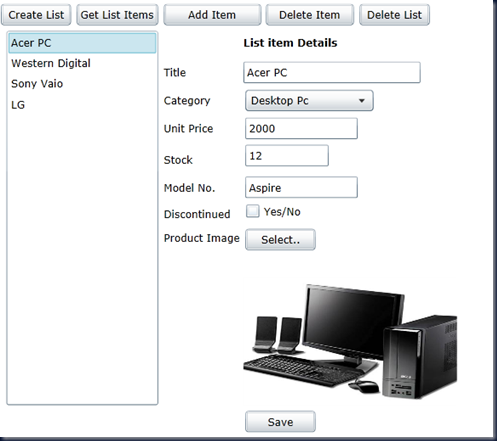Open the Category dropdown showing Desktop Pc
The width and height of the screenshot is (497, 441).
(309, 100)
